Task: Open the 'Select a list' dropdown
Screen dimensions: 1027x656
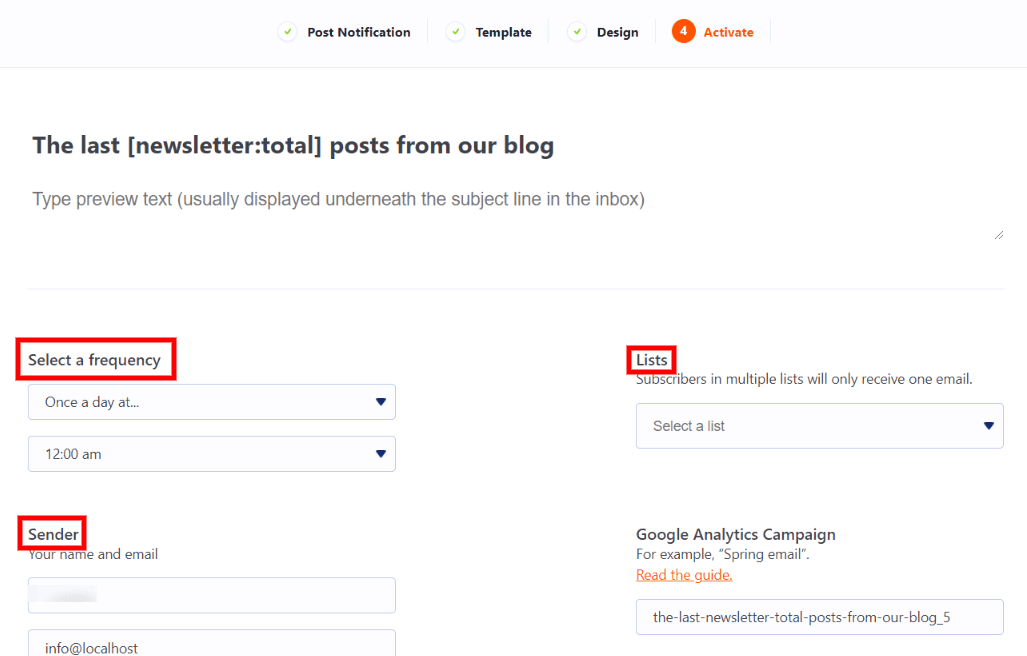Action: click(x=819, y=426)
